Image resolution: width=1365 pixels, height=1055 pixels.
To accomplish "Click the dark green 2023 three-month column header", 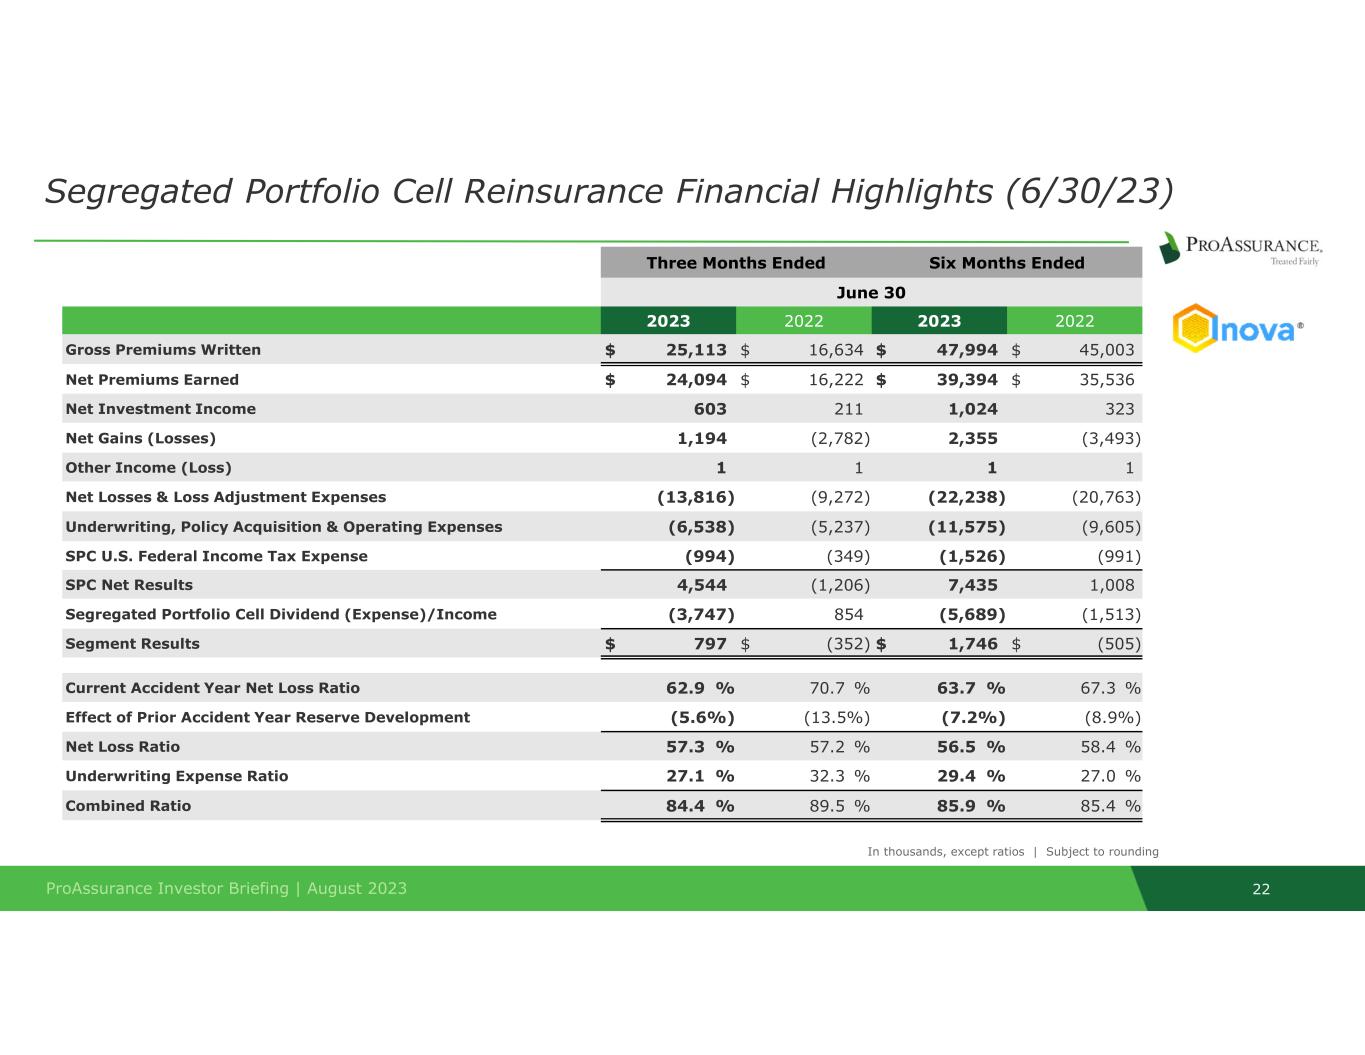I will coord(668,321).
